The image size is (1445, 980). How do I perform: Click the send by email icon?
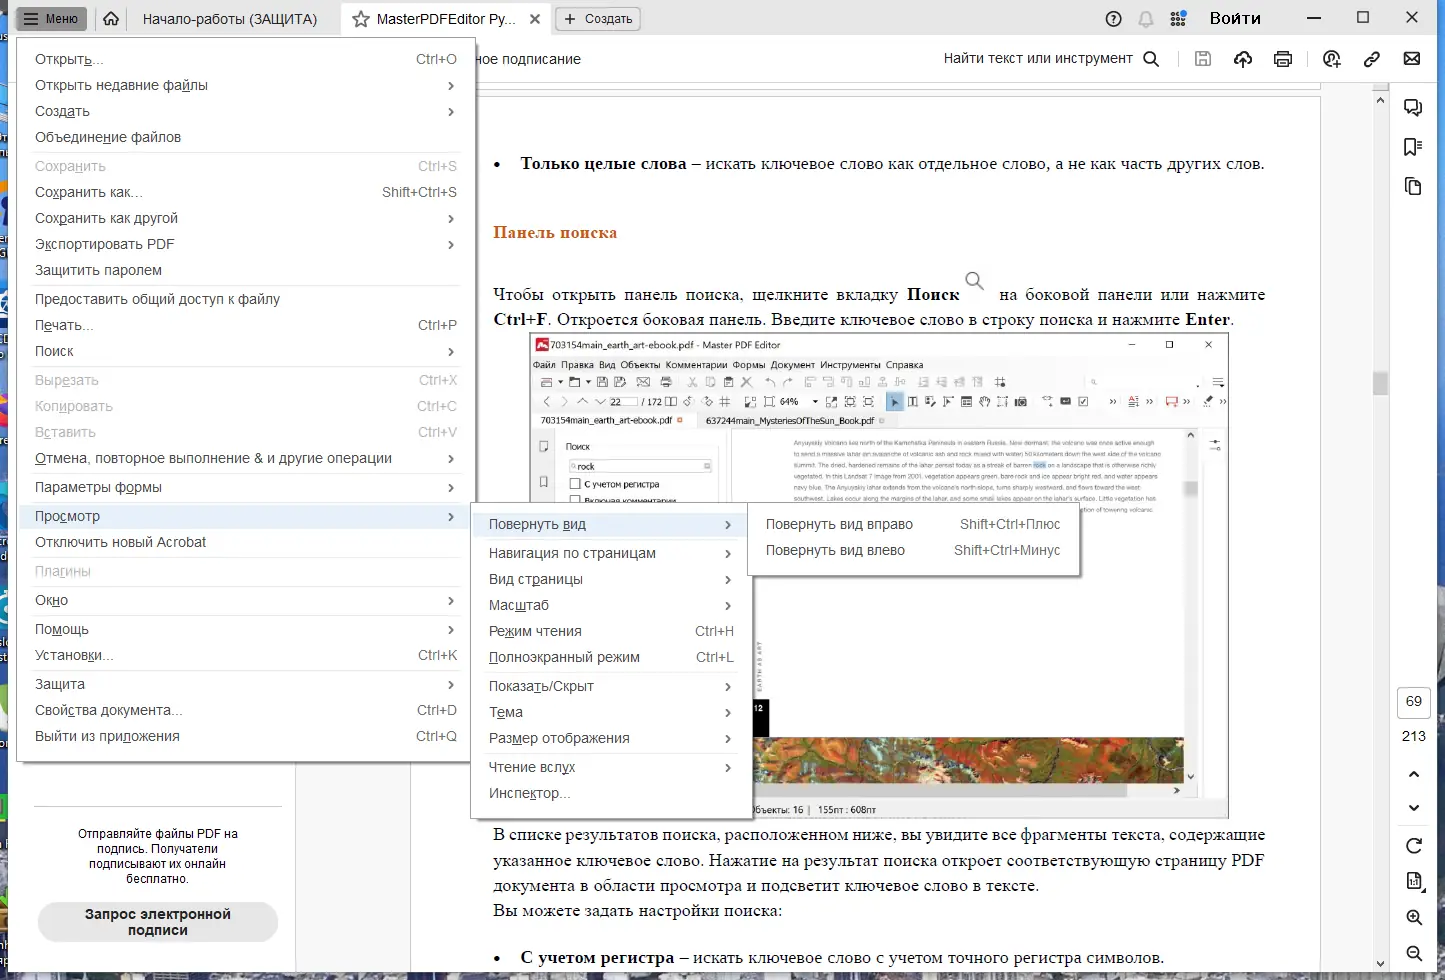point(1411,59)
